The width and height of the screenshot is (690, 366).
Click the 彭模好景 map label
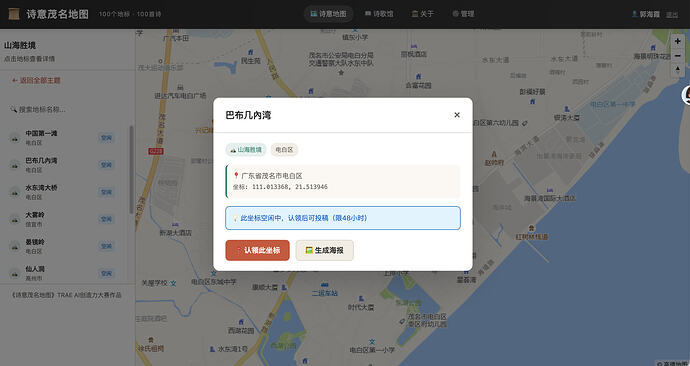[x=532, y=92]
